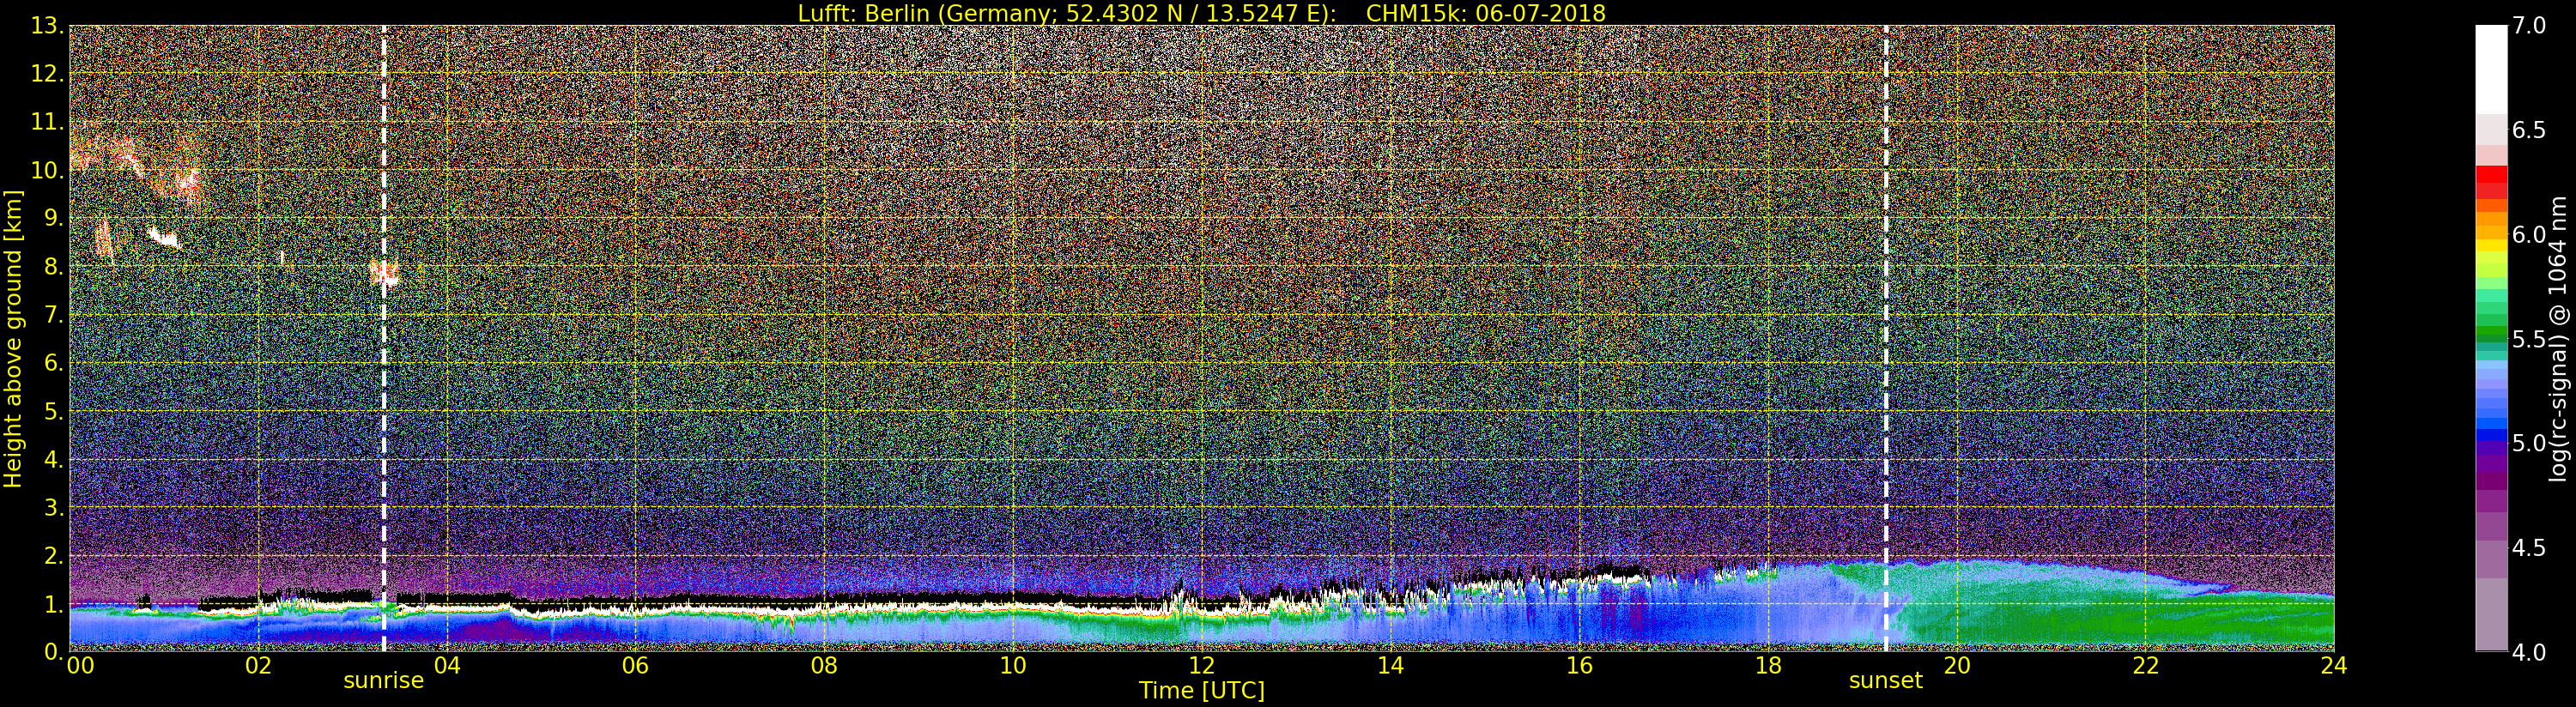Click the plot title 'Lufft: Berlin (Germany…' text
This screenshot has width=2576, height=707.
[x=1201, y=13]
